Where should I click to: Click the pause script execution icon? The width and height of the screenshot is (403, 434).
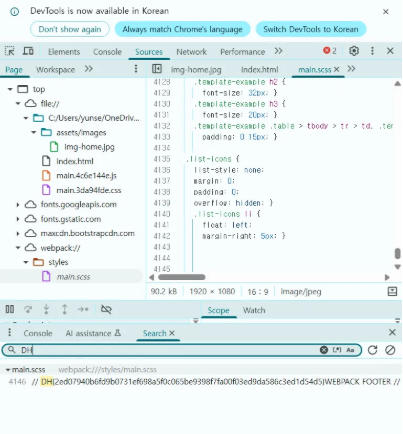[x=10, y=309]
